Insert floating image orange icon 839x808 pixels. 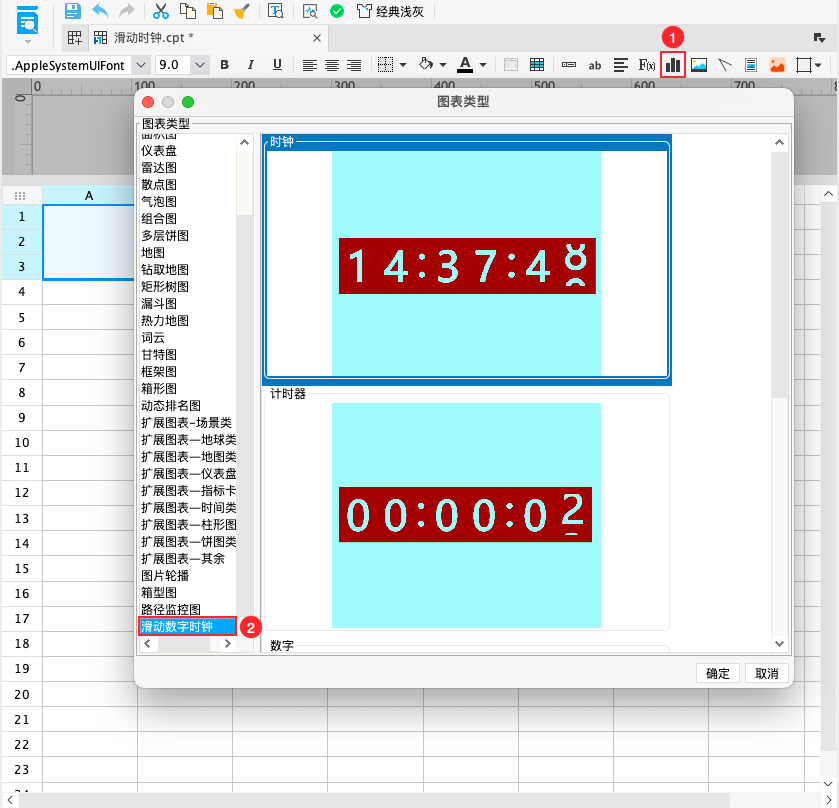(x=777, y=65)
